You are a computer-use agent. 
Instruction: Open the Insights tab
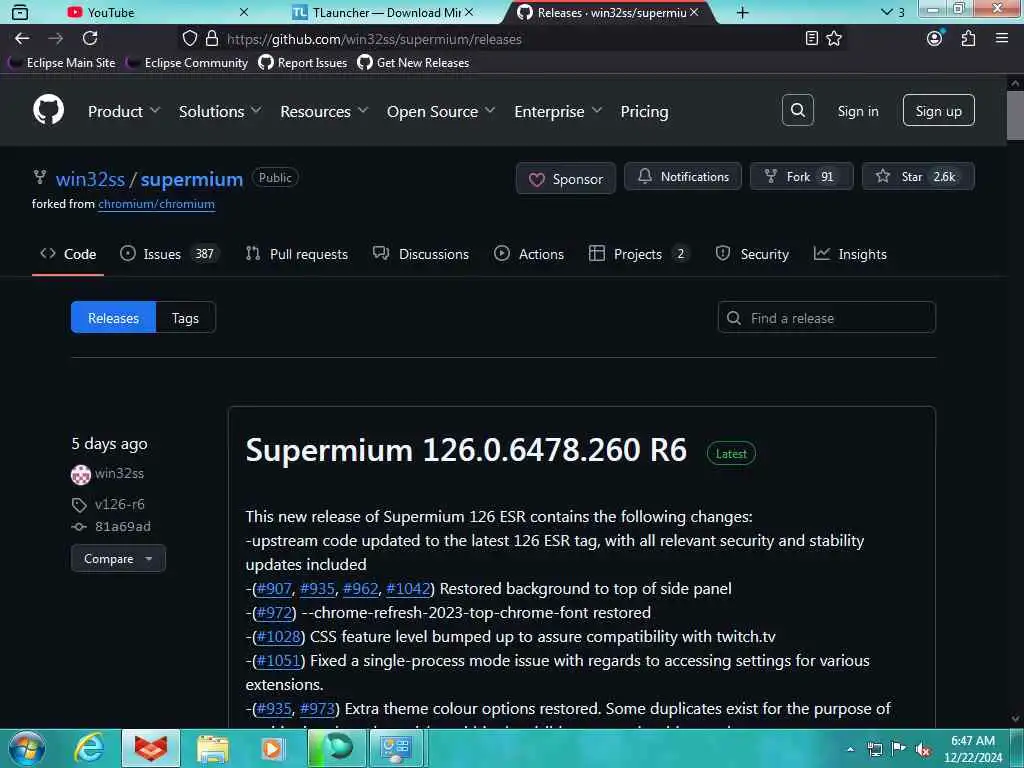(850, 254)
